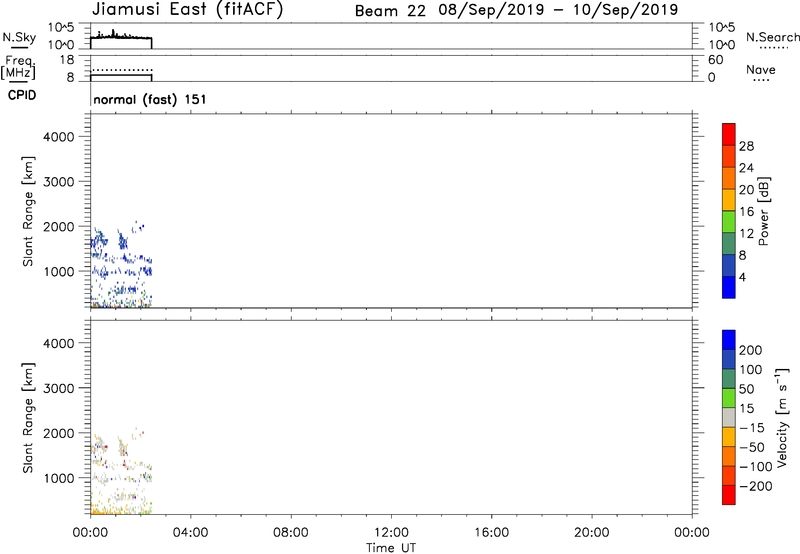Click the '08:00' time tick label
The height and width of the screenshot is (554, 800).
click(291, 533)
